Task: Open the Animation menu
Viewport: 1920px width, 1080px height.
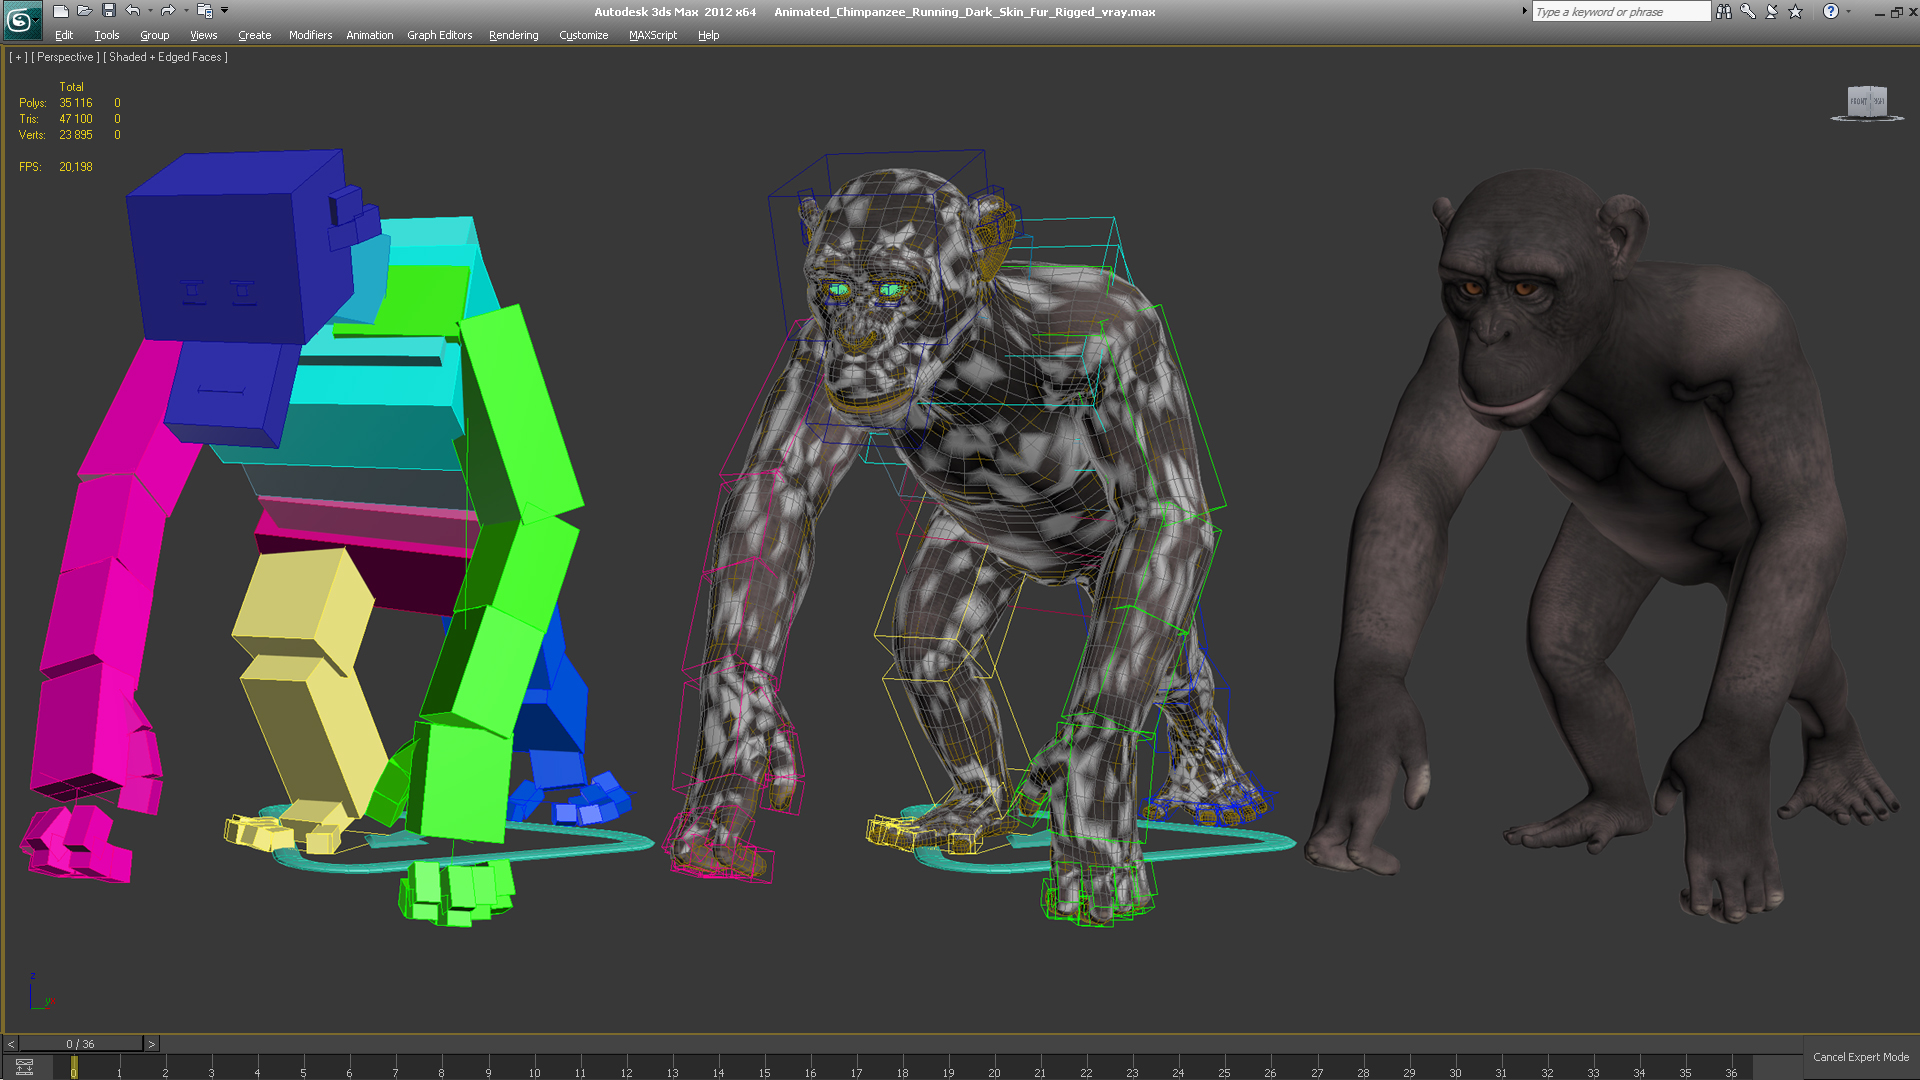Action: [x=370, y=35]
